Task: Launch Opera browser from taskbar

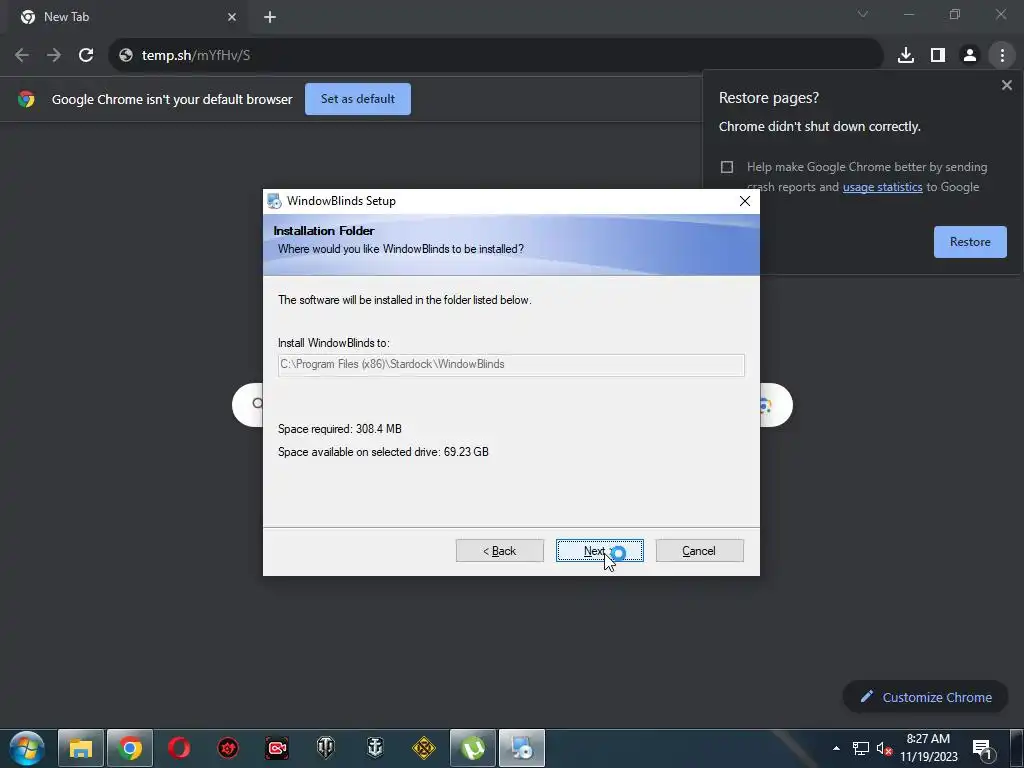Action: click(179, 748)
